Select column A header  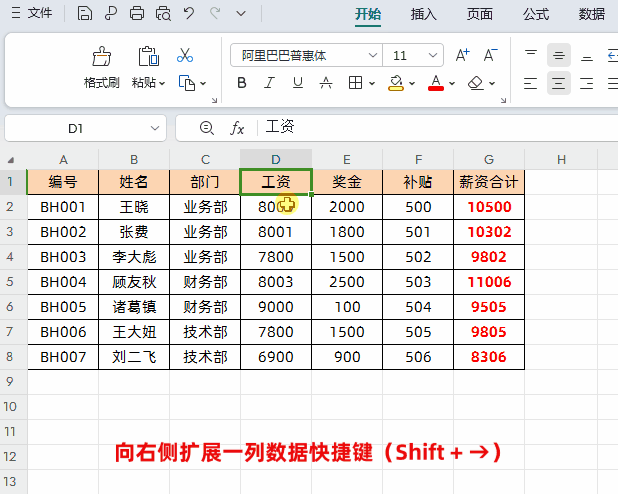63,160
